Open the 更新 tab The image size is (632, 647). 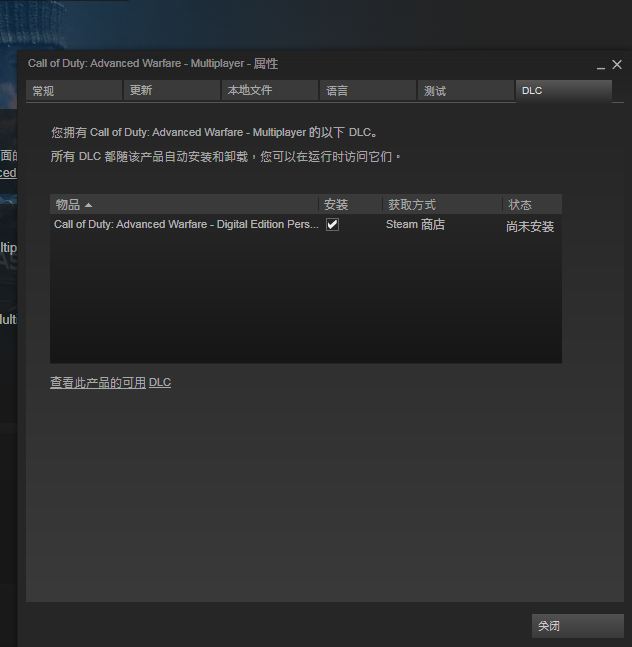(x=172, y=90)
